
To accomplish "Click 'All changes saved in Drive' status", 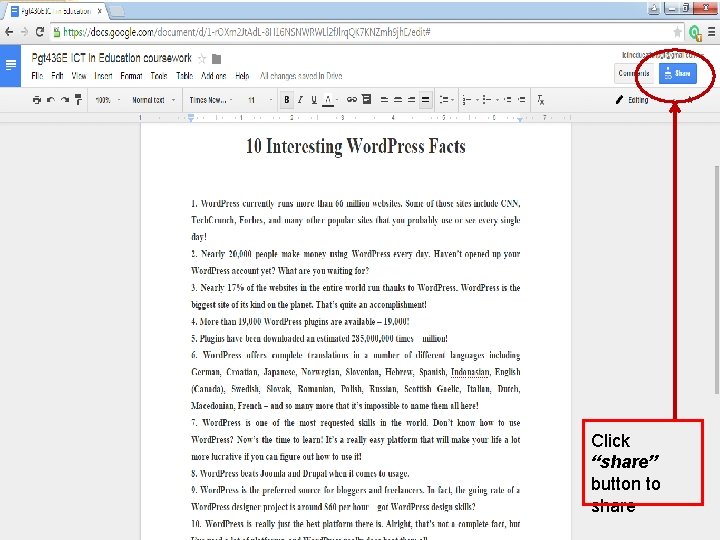I will tap(301, 76).
